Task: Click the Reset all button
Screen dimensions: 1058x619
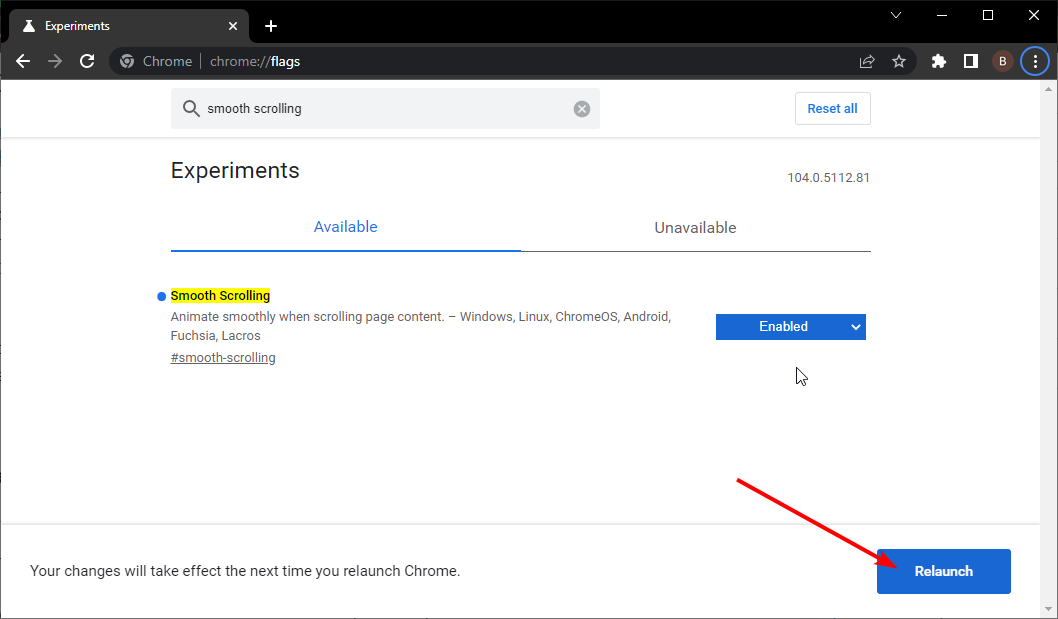Action: point(833,109)
